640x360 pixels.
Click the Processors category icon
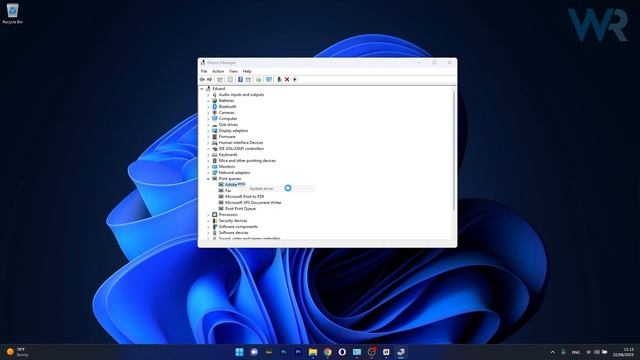[215, 215]
